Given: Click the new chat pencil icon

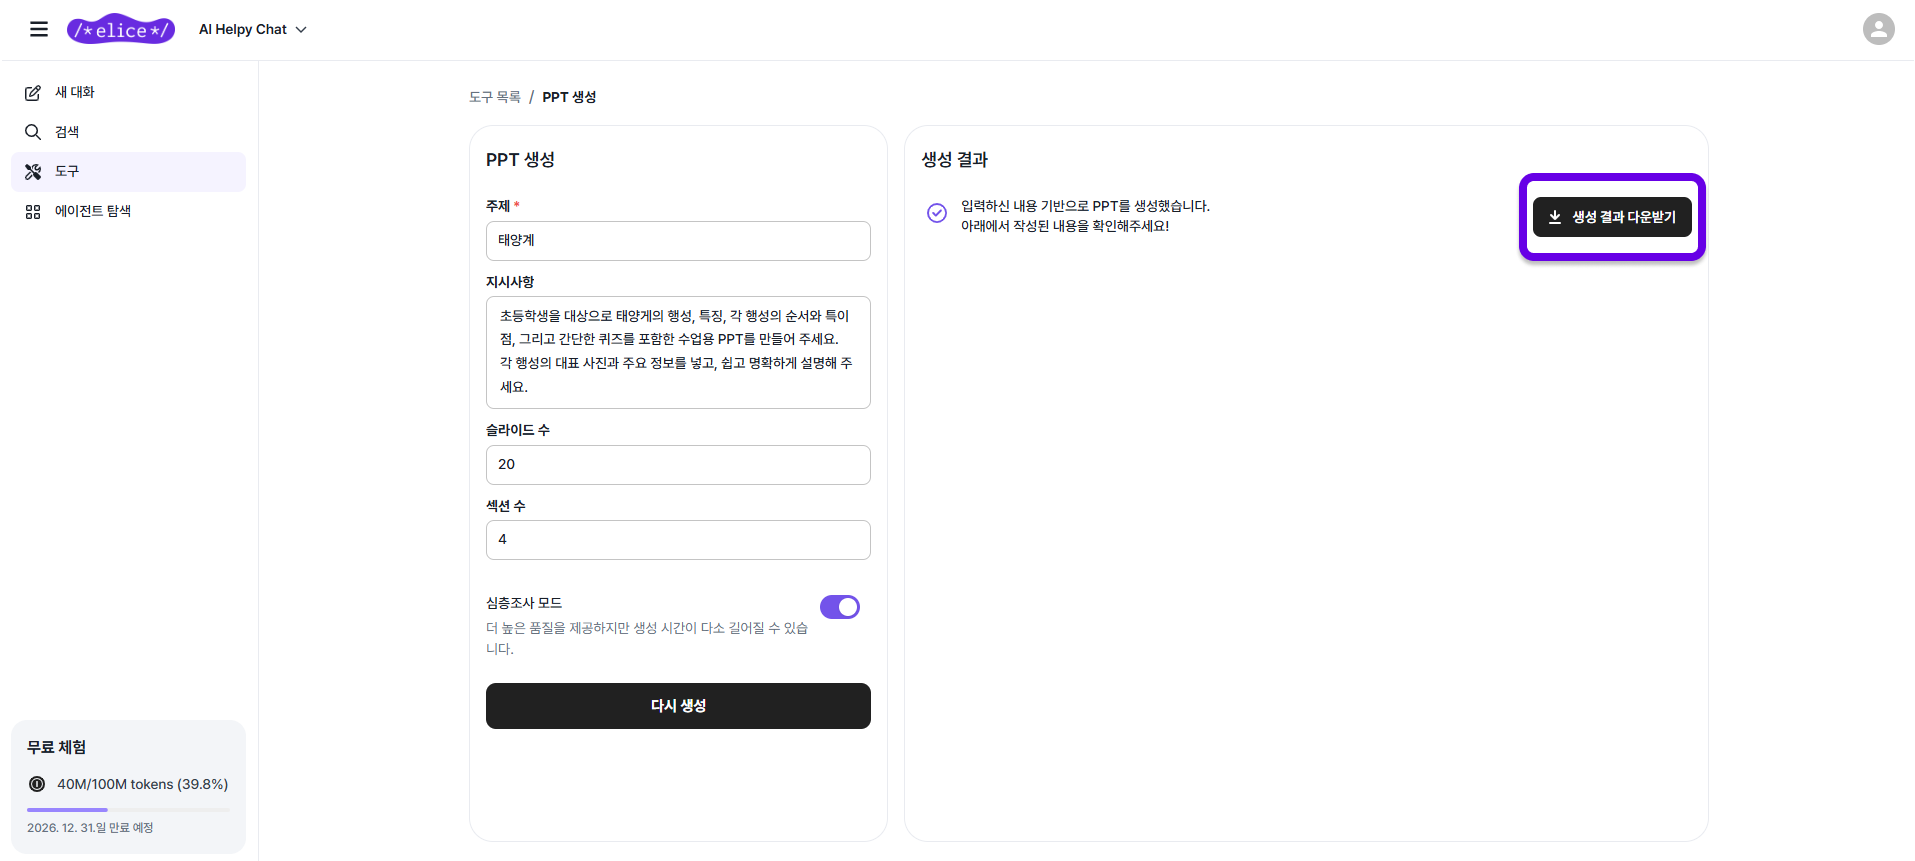Looking at the screenshot, I should click(x=33, y=93).
